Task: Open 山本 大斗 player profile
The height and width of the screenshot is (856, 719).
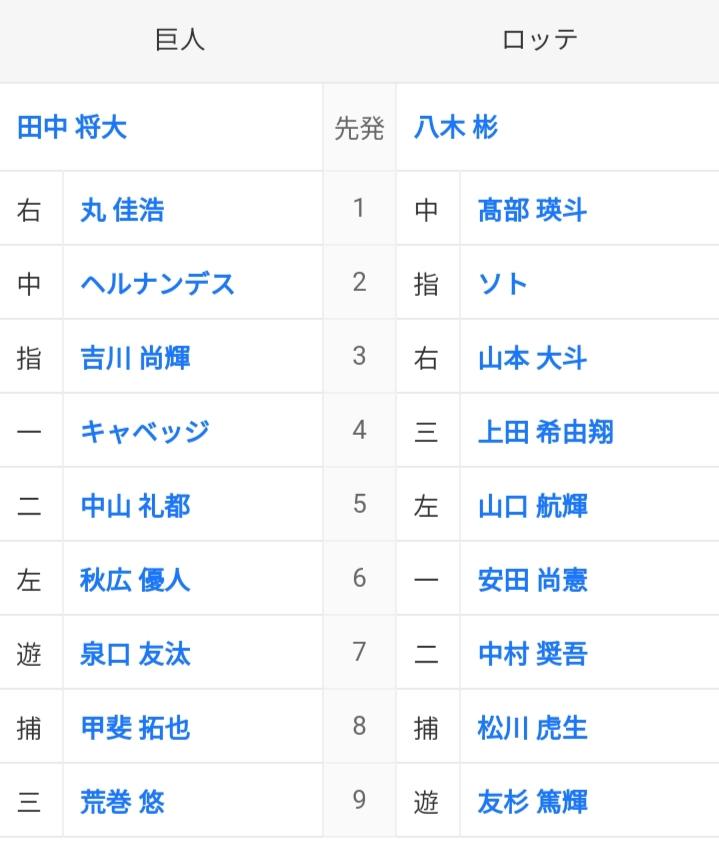Action: pyautogui.click(x=533, y=358)
